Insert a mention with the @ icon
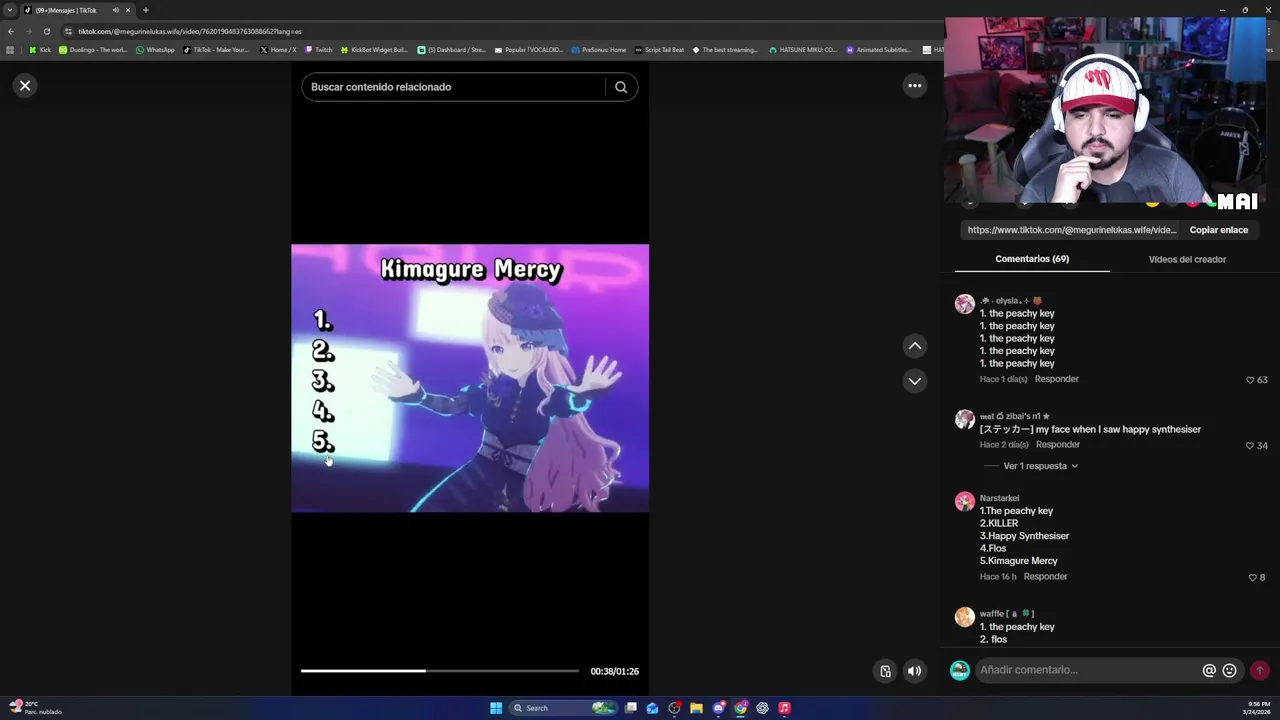Screen dimensions: 1280x720 (1209, 670)
